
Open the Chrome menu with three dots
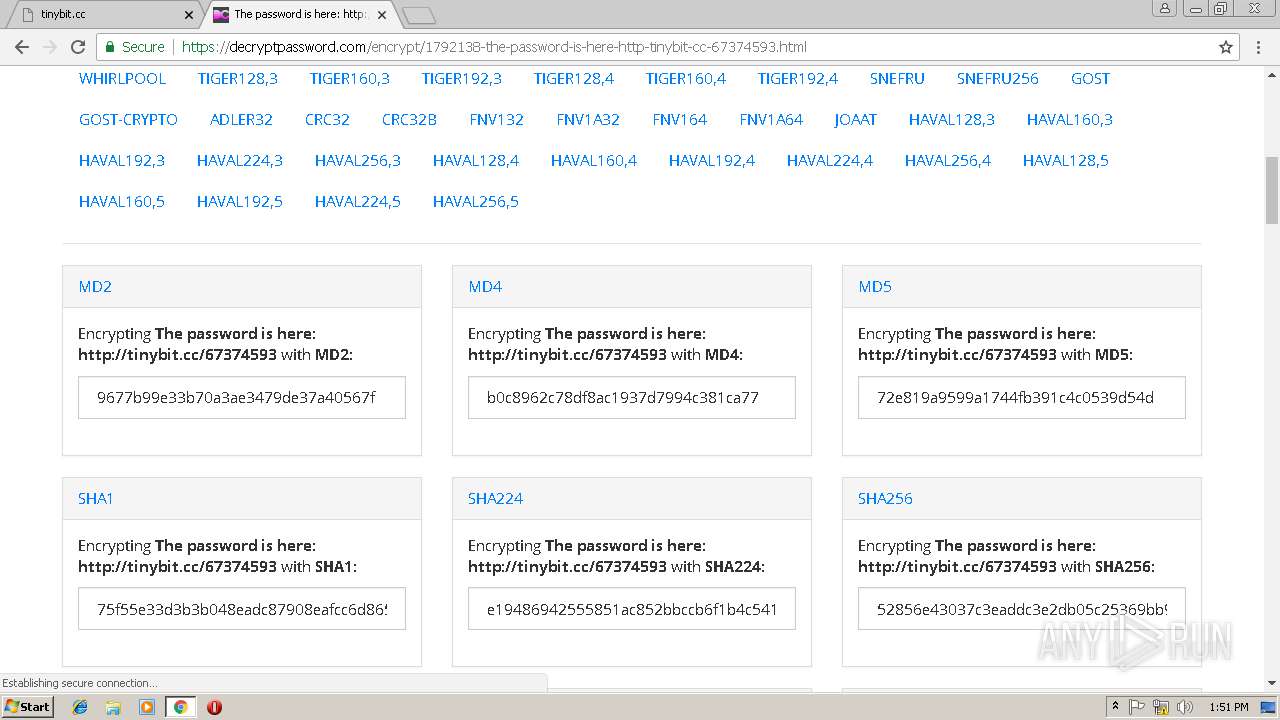[x=1259, y=47]
